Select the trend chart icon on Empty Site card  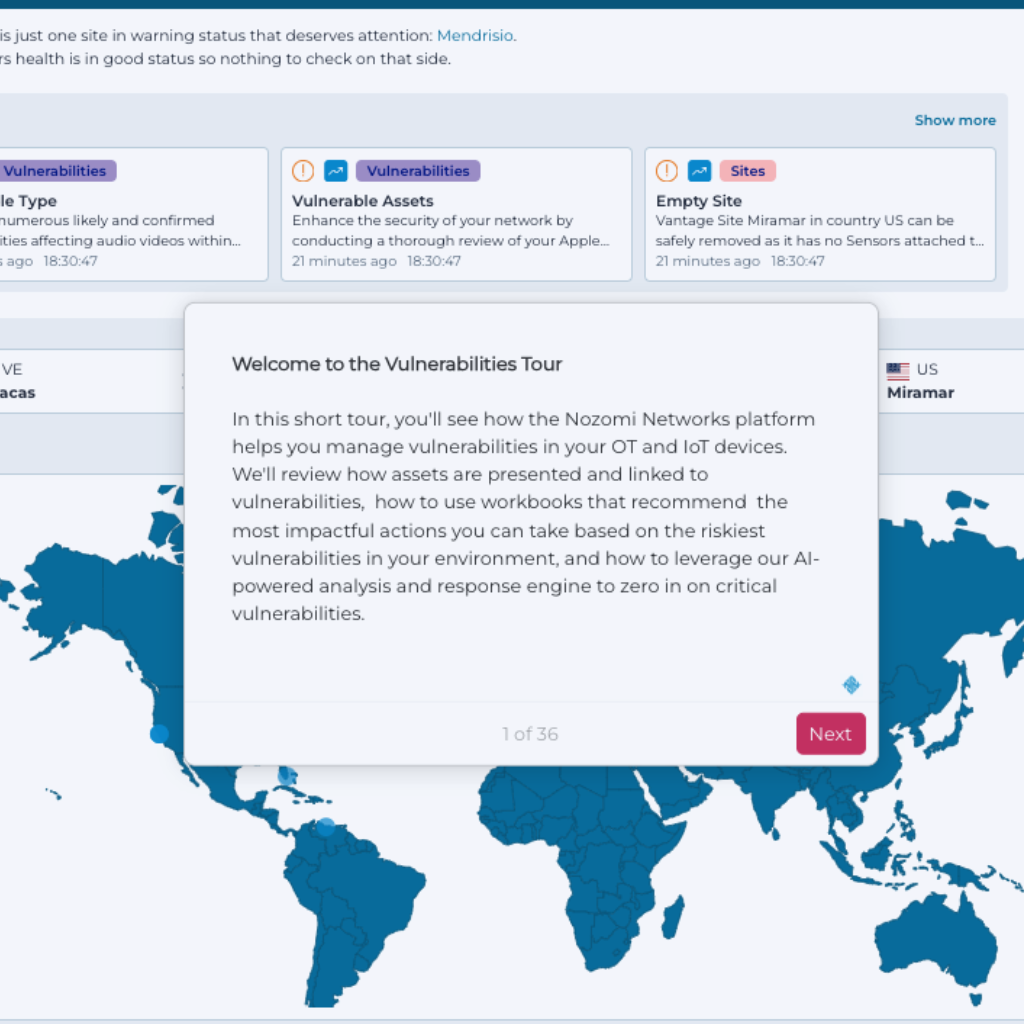click(700, 171)
